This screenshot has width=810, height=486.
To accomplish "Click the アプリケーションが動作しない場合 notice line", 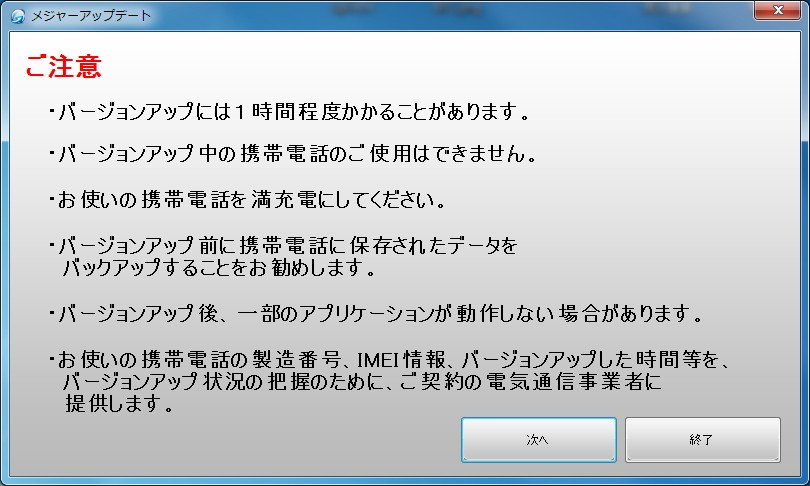I will pyautogui.click(x=376, y=313).
